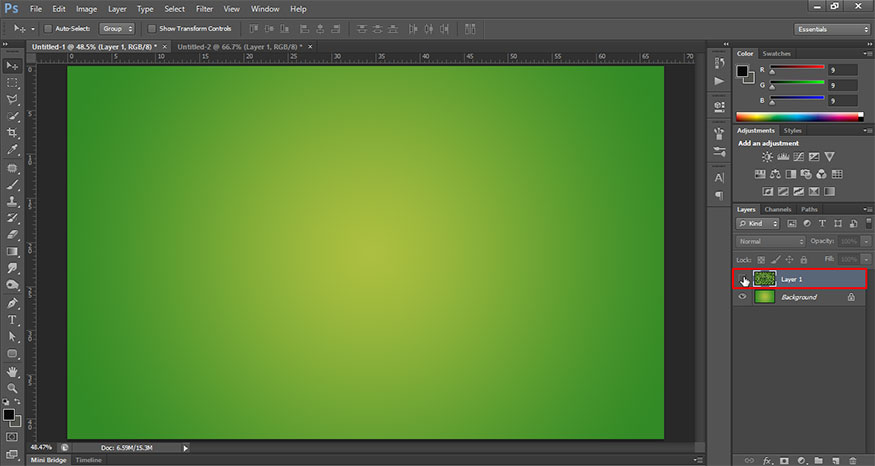875x466 pixels.
Task: Switch to the Channels panel tab
Action: [x=778, y=209]
